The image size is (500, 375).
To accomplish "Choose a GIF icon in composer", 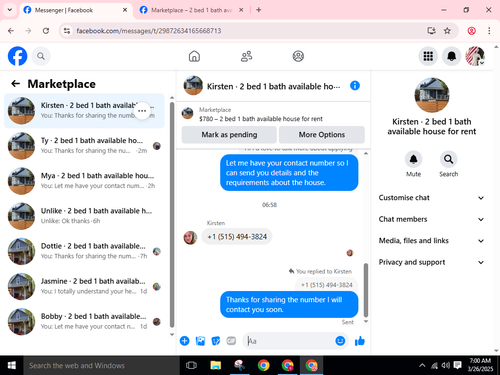I will click(x=231, y=341).
